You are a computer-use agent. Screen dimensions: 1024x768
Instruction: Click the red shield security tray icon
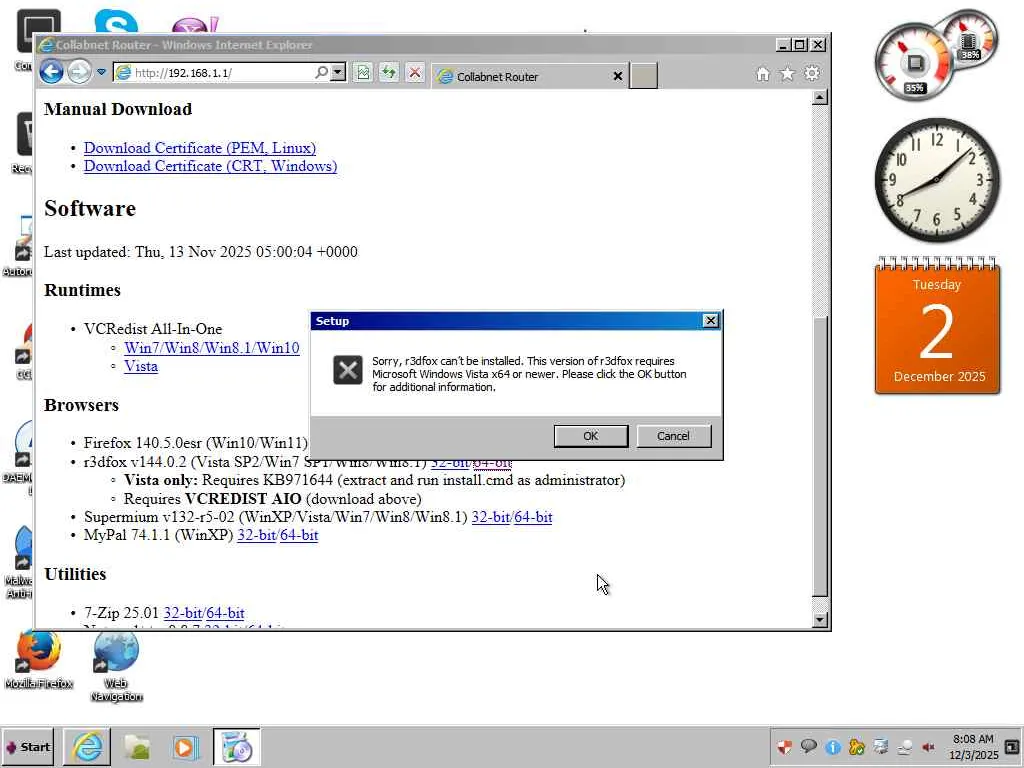[x=784, y=747]
